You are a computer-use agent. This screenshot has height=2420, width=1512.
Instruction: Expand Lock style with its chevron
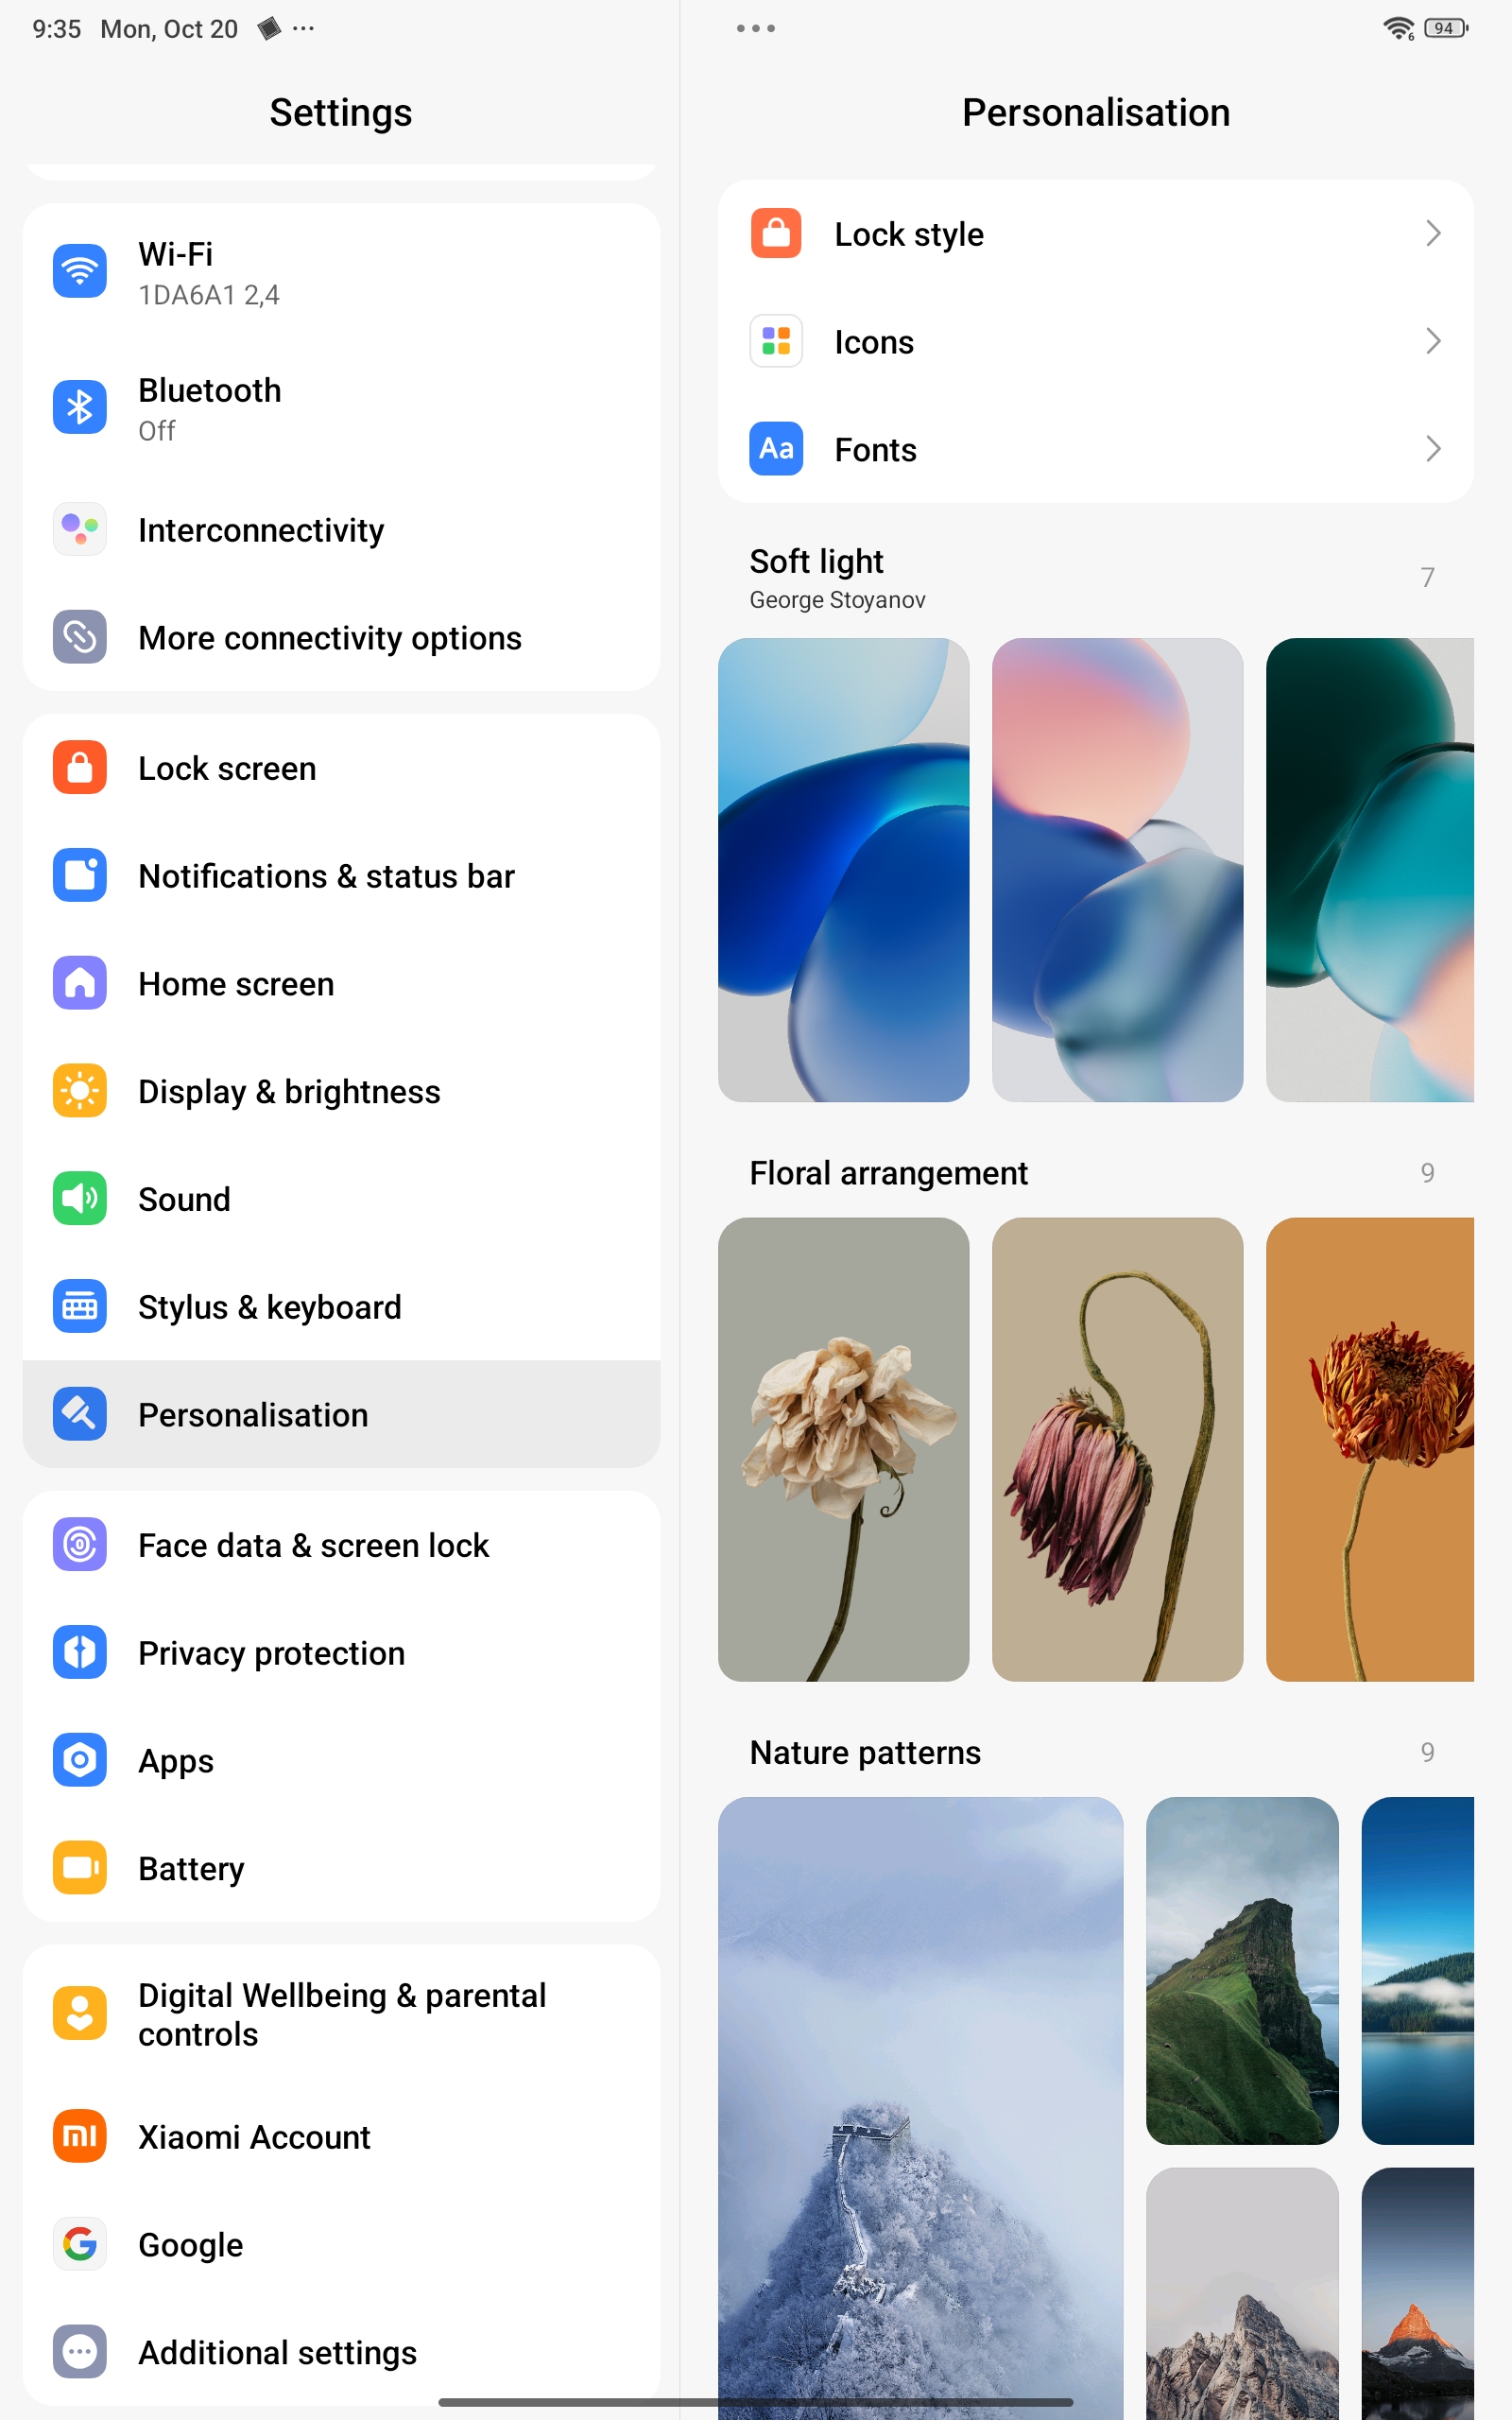coord(1432,234)
